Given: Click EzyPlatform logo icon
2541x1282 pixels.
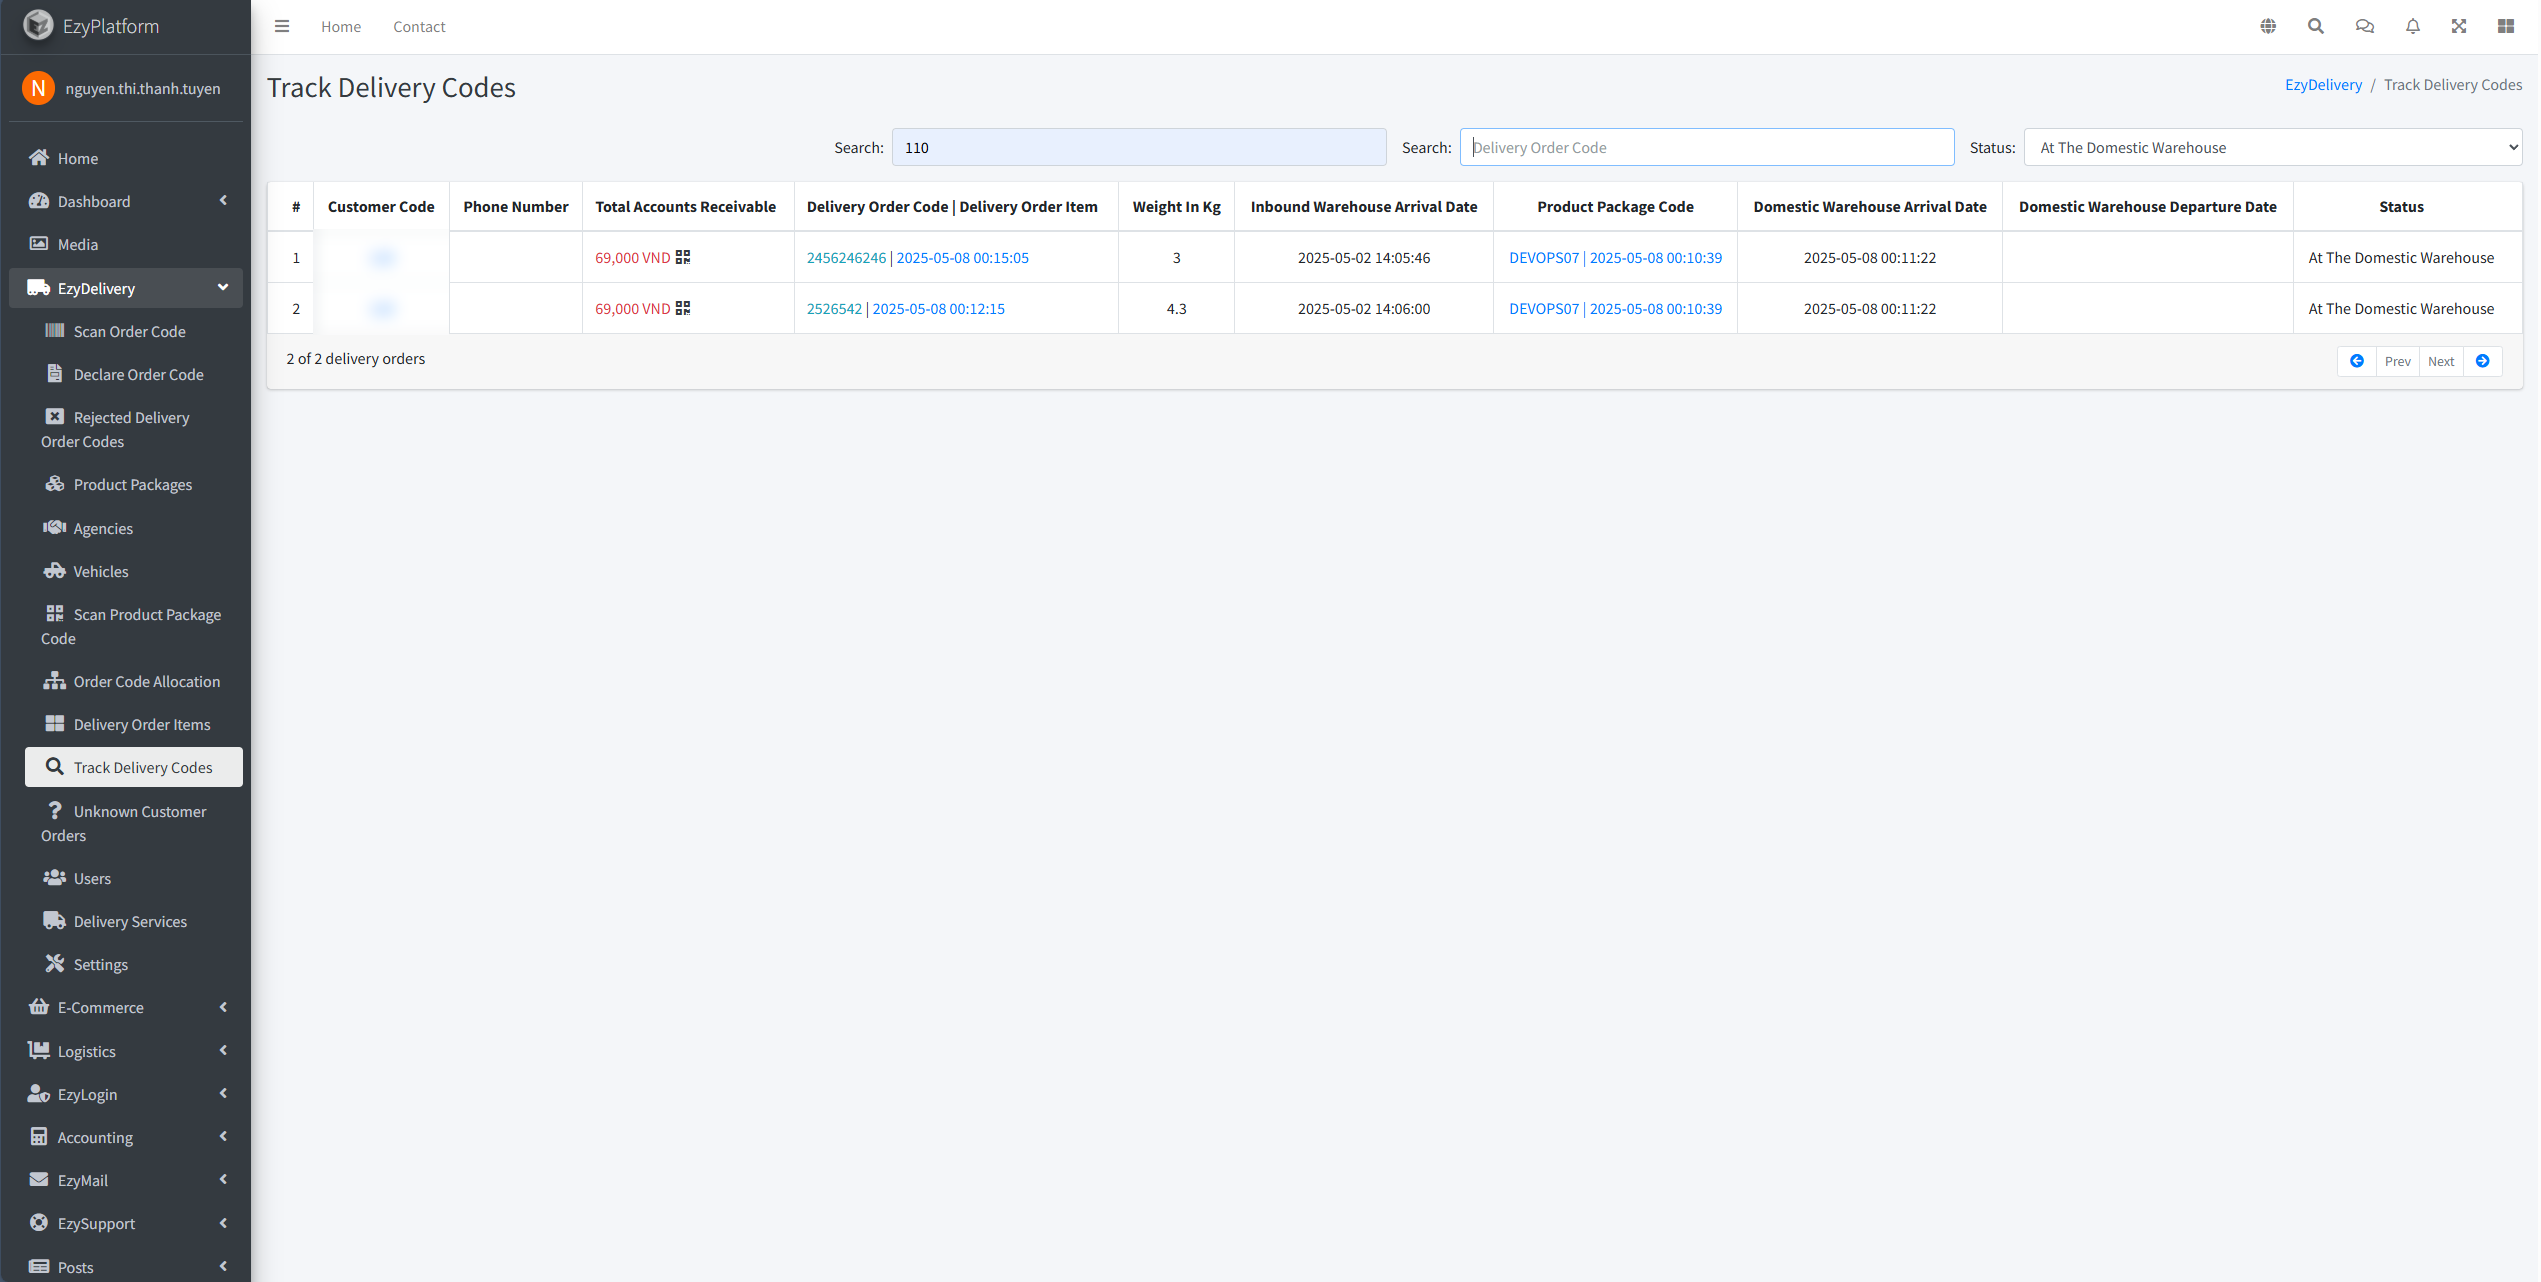Looking at the screenshot, I should (x=38, y=25).
